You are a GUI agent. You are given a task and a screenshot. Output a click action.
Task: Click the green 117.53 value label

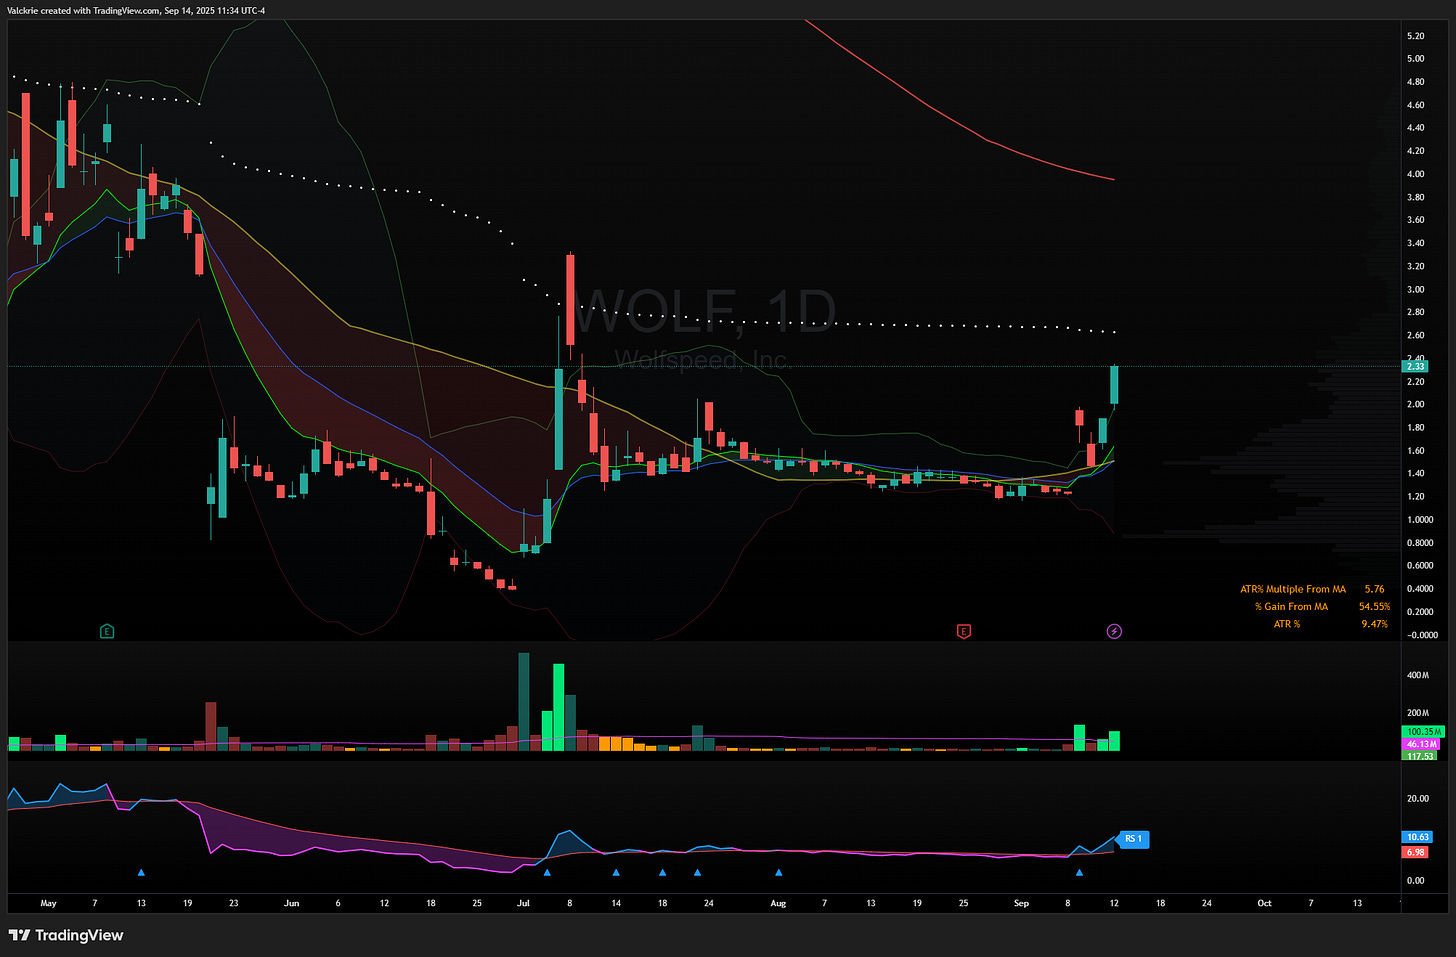coord(1421,756)
